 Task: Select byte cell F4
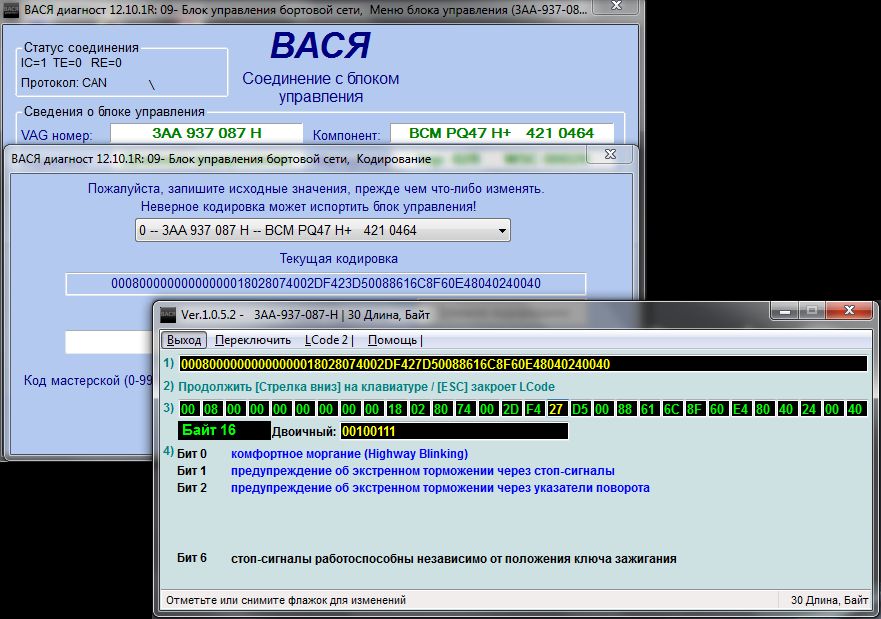(533, 409)
